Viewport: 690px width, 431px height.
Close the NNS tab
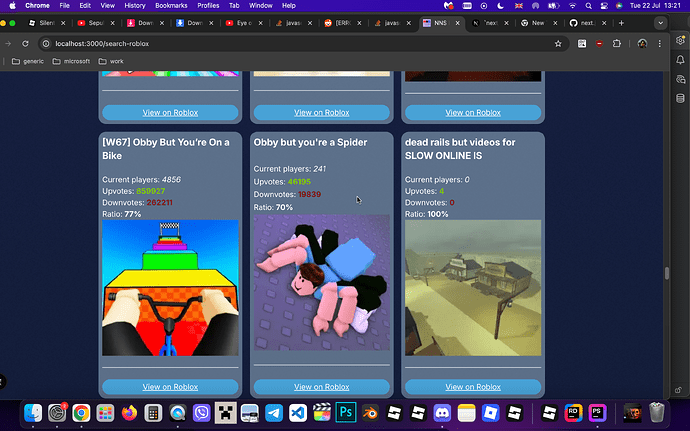click(x=457, y=23)
